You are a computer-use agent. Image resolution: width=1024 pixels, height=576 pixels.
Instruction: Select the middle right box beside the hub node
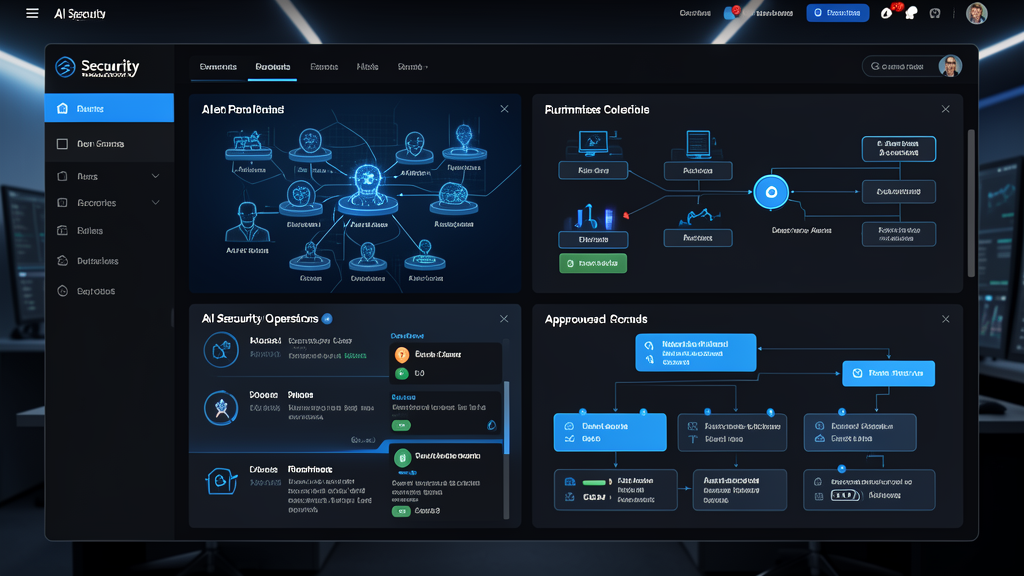pos(899,192)
